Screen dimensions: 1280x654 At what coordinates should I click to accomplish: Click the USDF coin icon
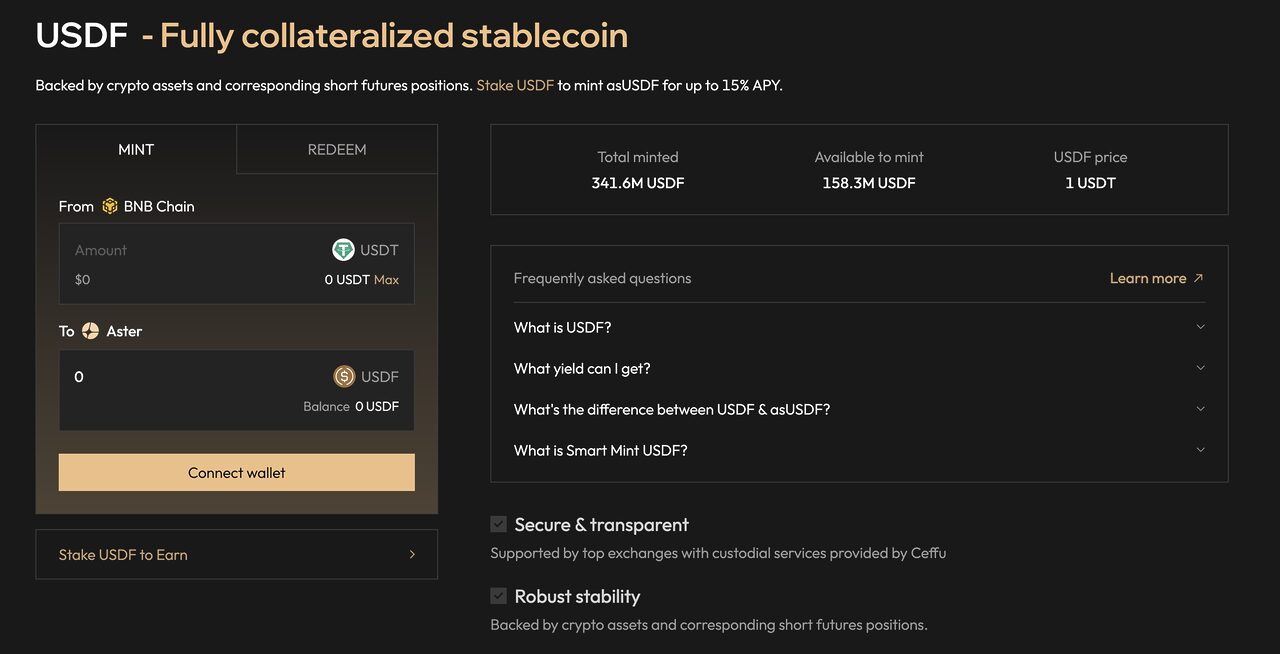click(x=344, y=377)
